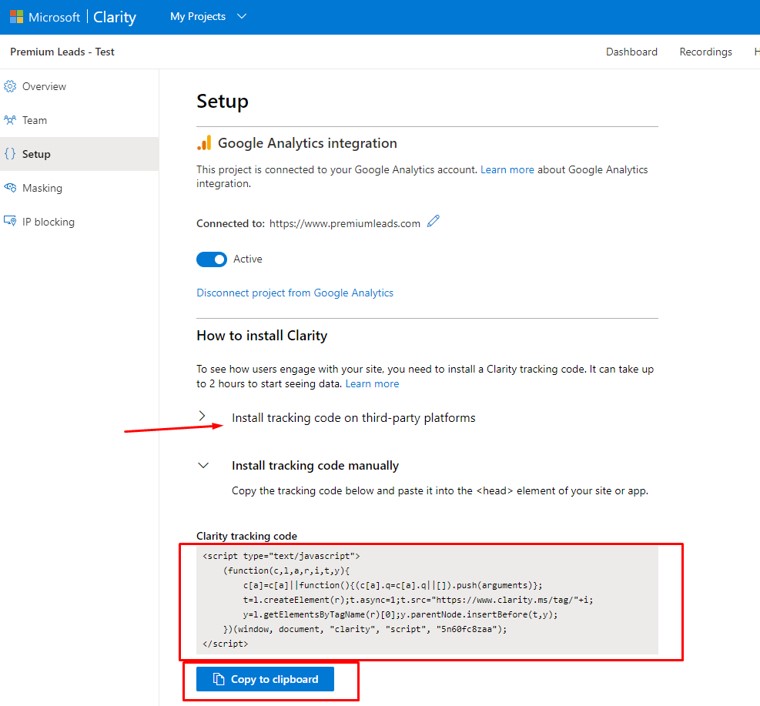Open the Dashboard tab
Viewport: 760px width, 706px height.
pyautogui.click(x=632, y=52)
